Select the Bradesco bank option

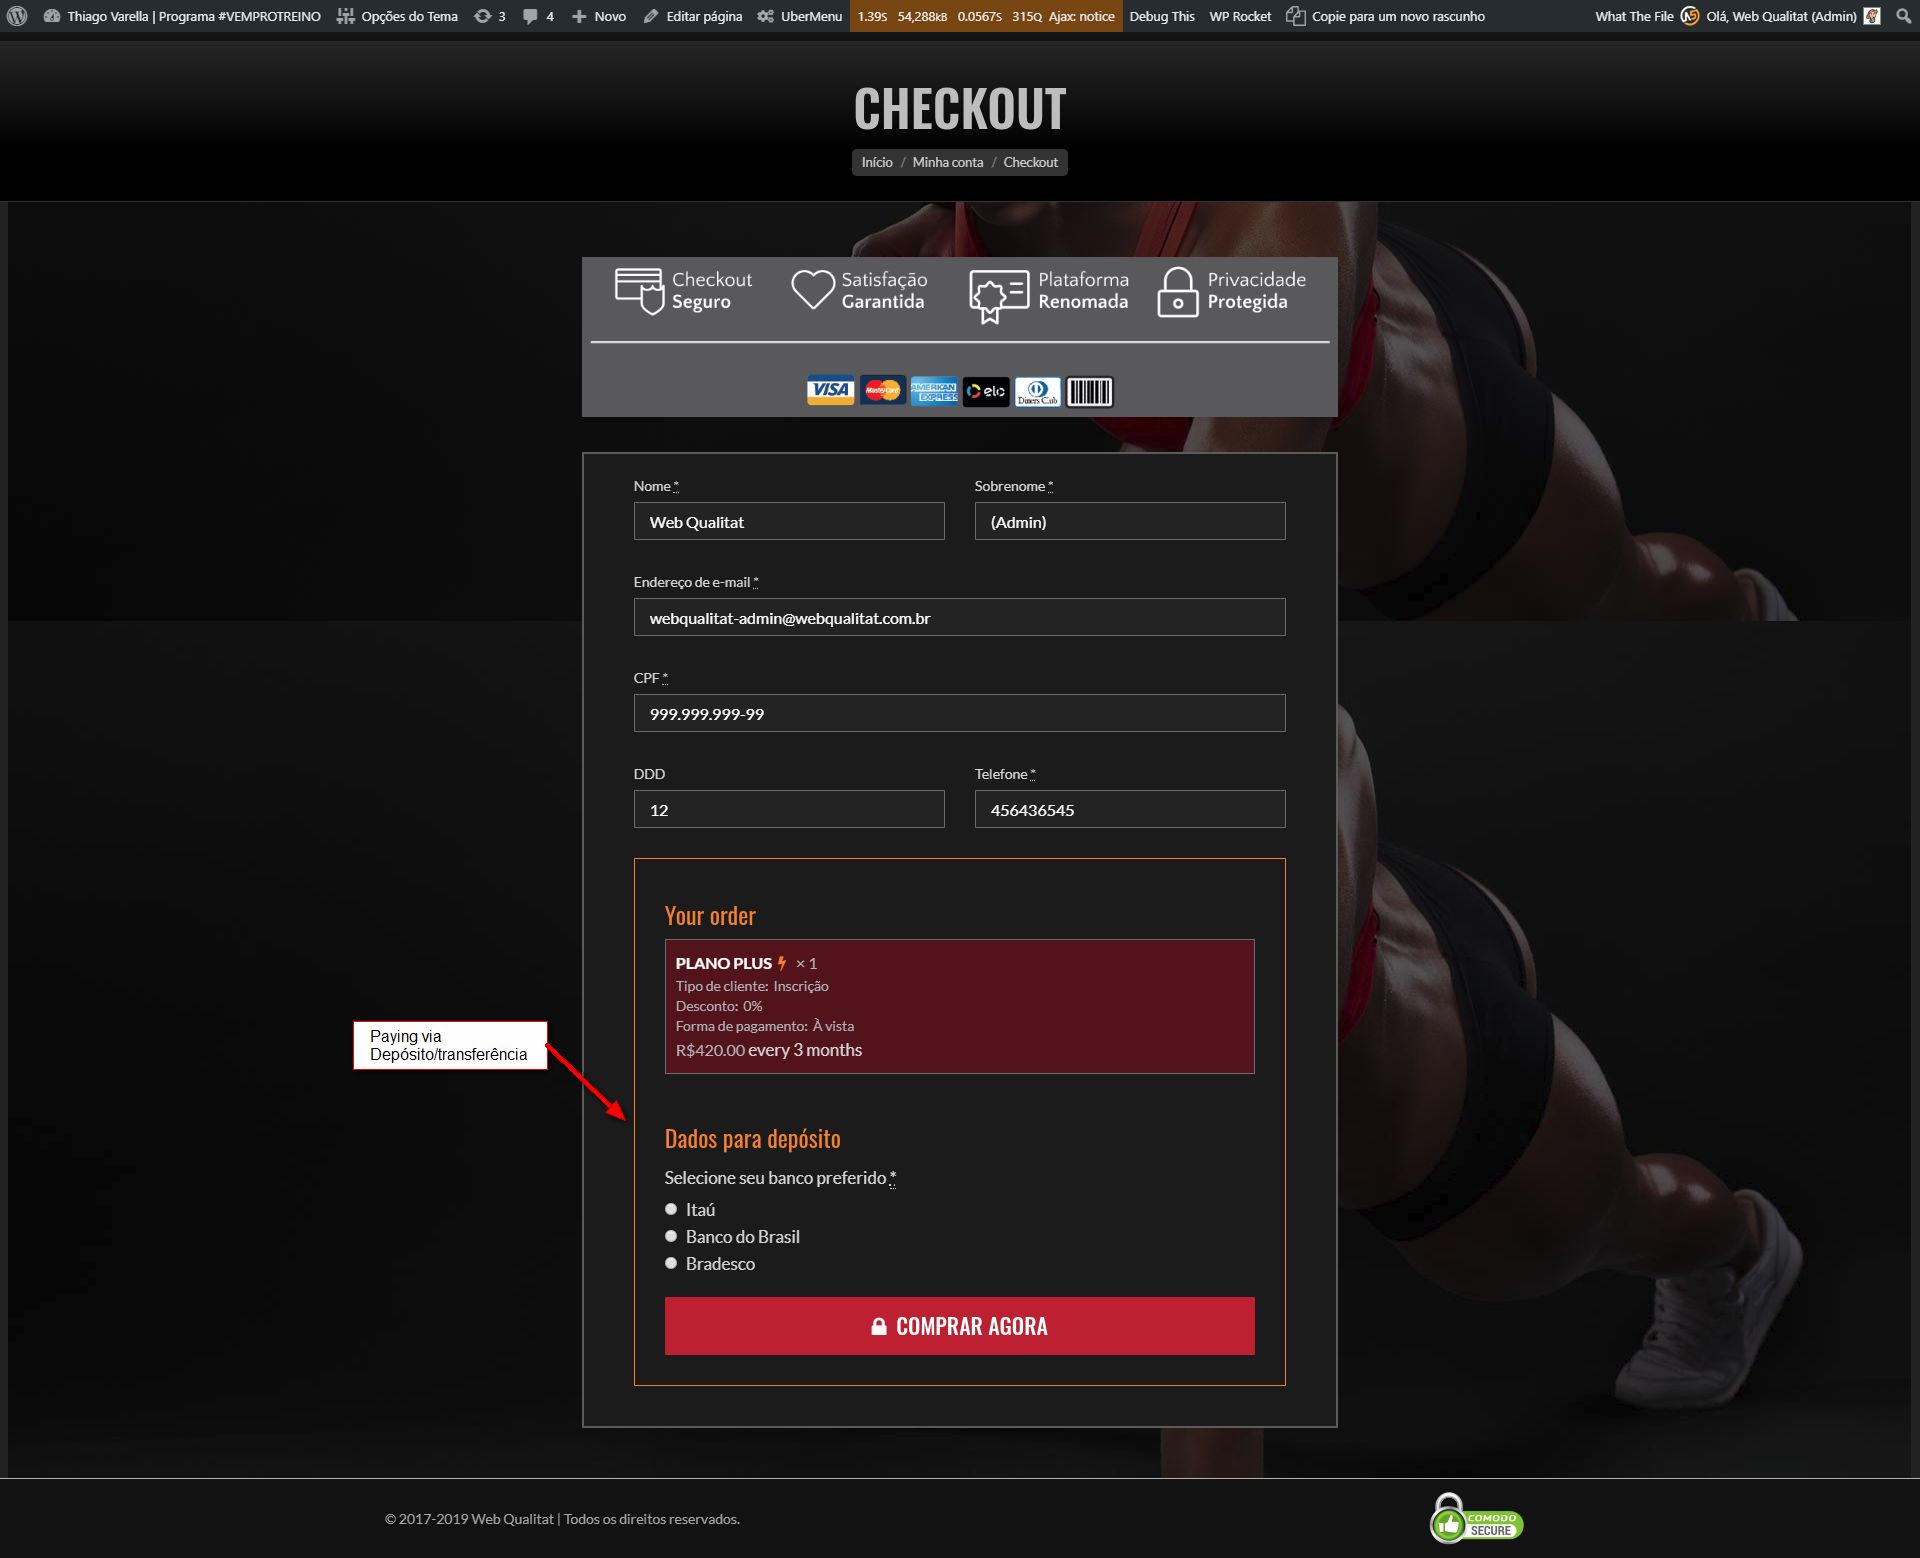coord(671,1263)
